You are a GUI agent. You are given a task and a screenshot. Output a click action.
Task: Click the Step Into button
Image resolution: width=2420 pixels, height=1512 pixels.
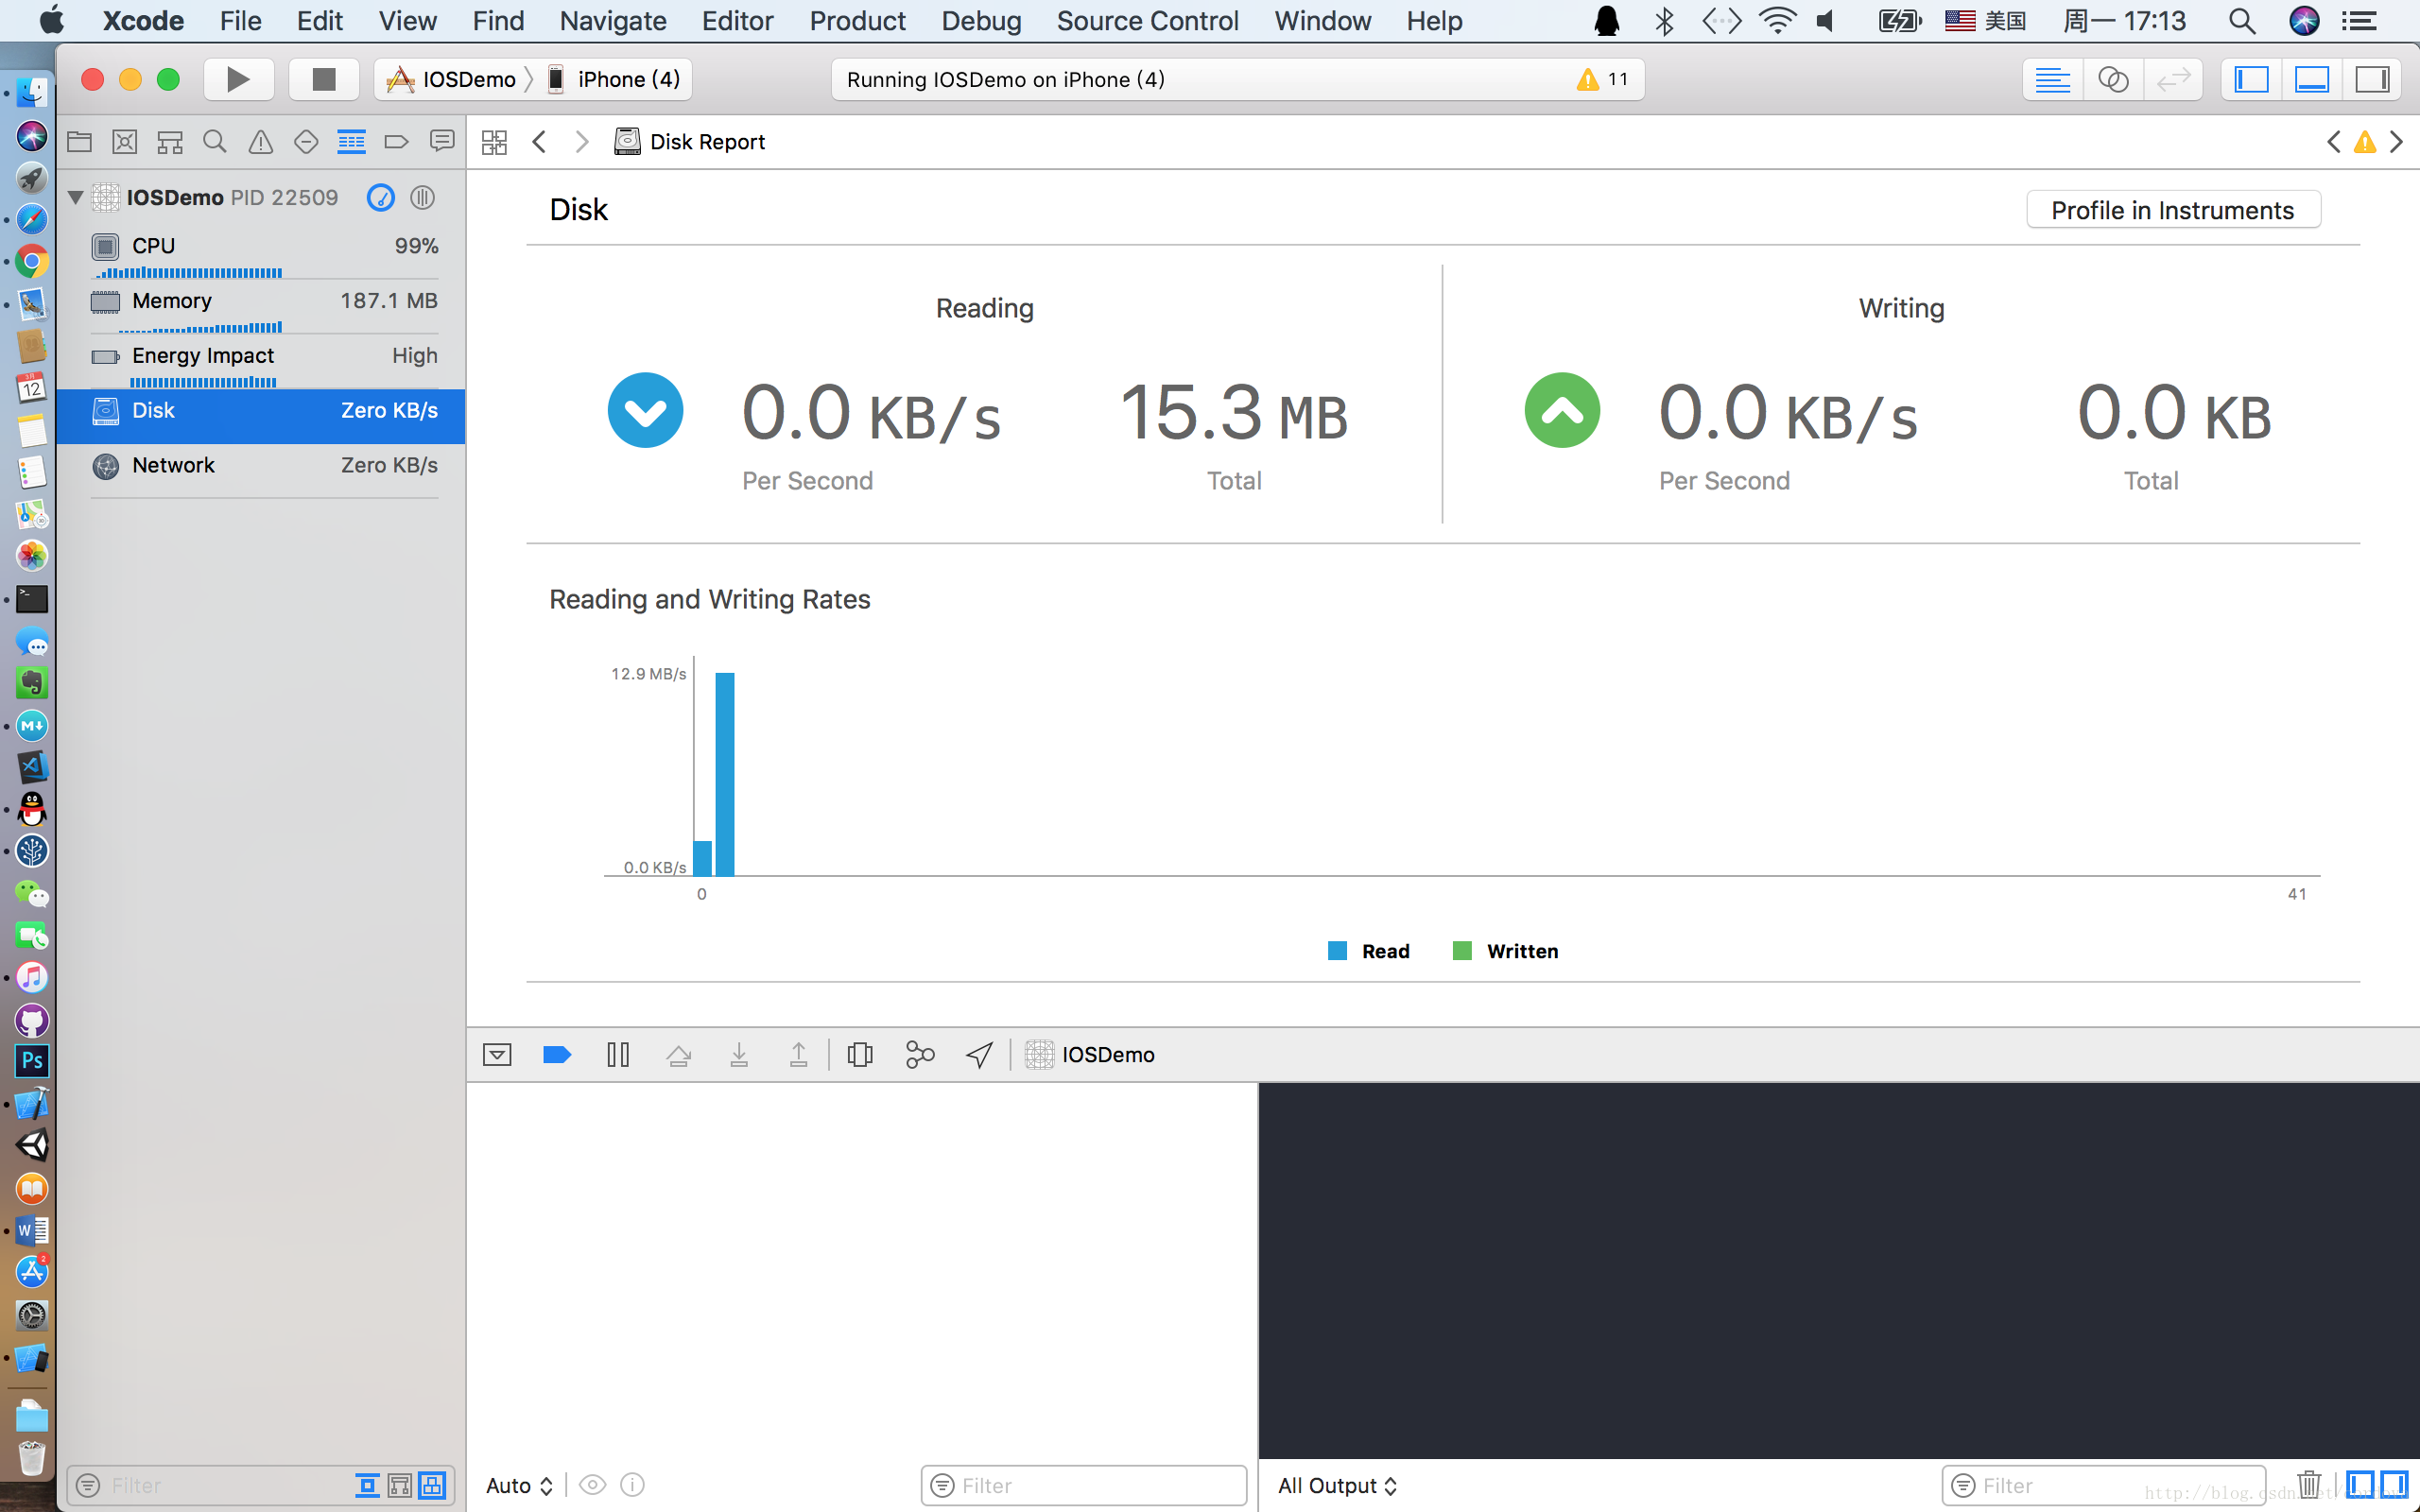tap(739, 1055)
